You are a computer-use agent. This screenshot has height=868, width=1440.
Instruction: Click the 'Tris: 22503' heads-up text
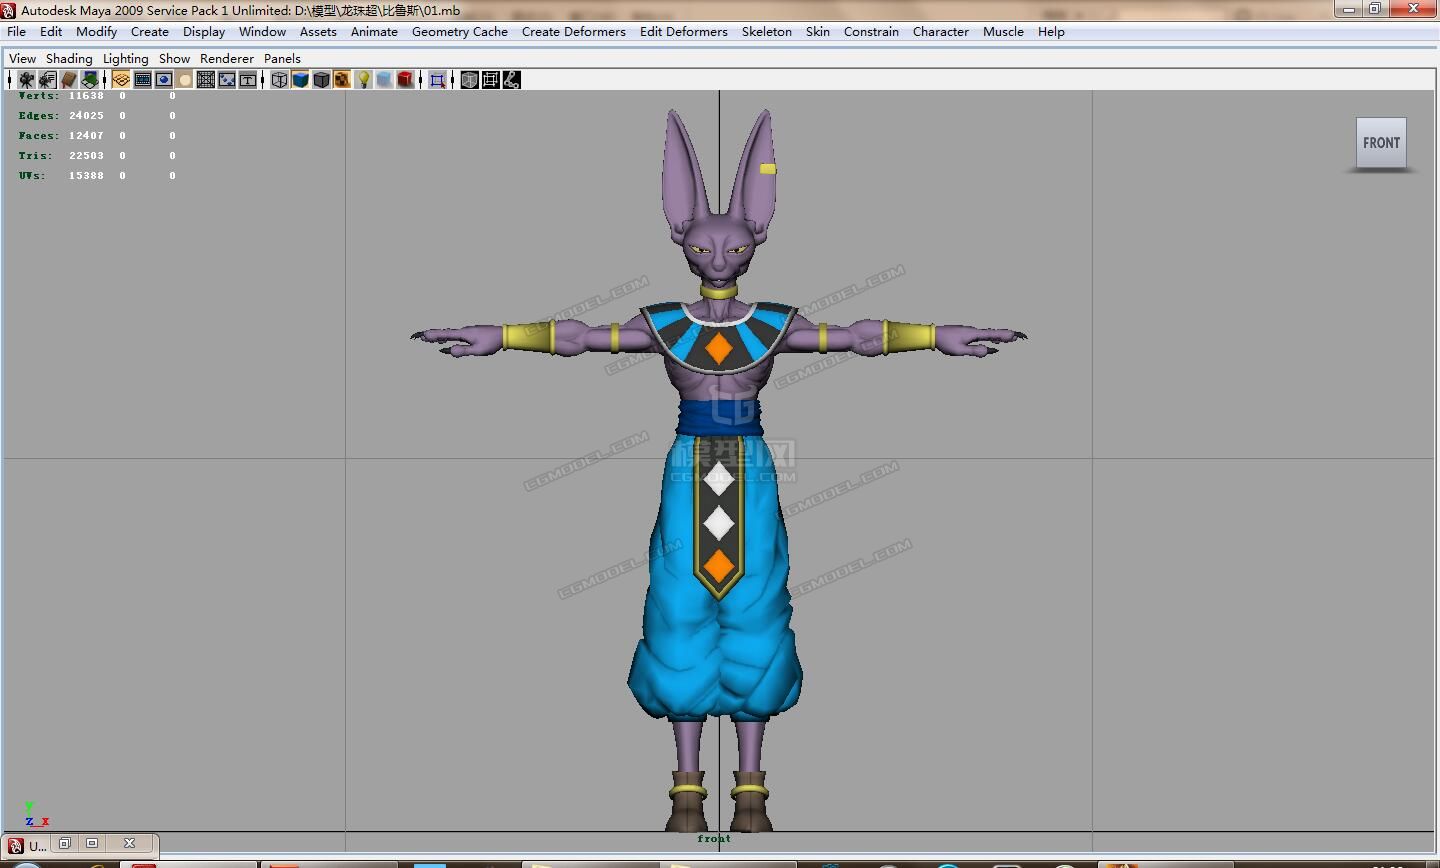[x=61, y=156]
